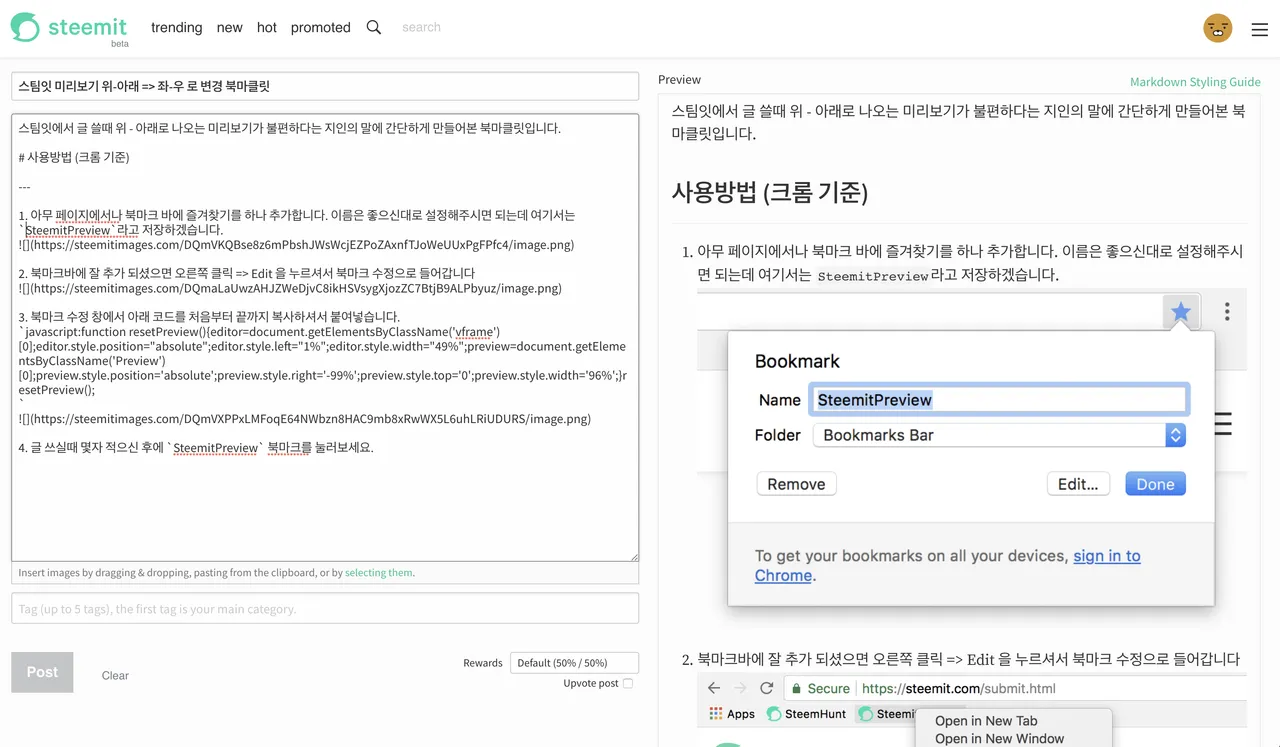1280x747 pixels.
Task: Click the post title input field
Action: (325, 86)
